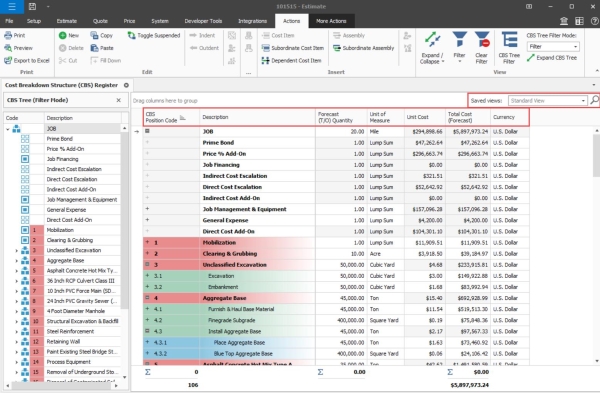Image resolution: width=600 pixels, height=393 pixels.
Task: Open the Developer Tools tab
Action: (x=203, y=21)
